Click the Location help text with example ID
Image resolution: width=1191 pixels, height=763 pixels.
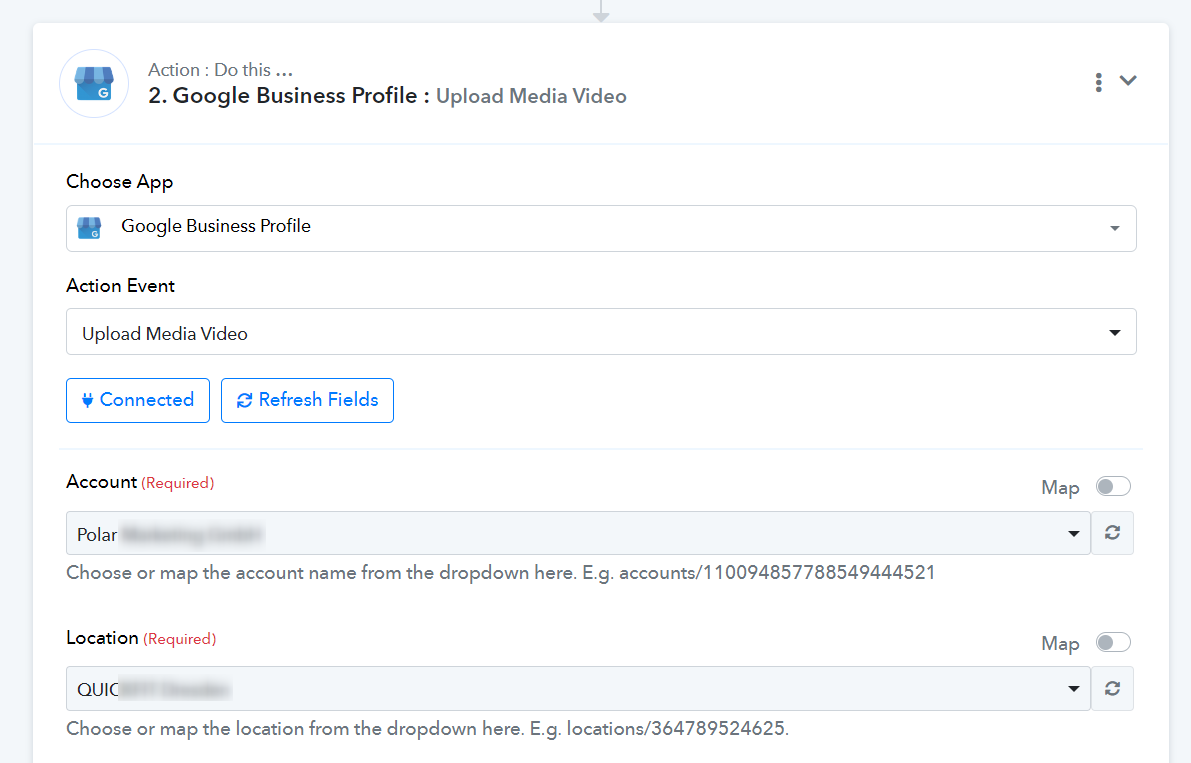[428, 729]
